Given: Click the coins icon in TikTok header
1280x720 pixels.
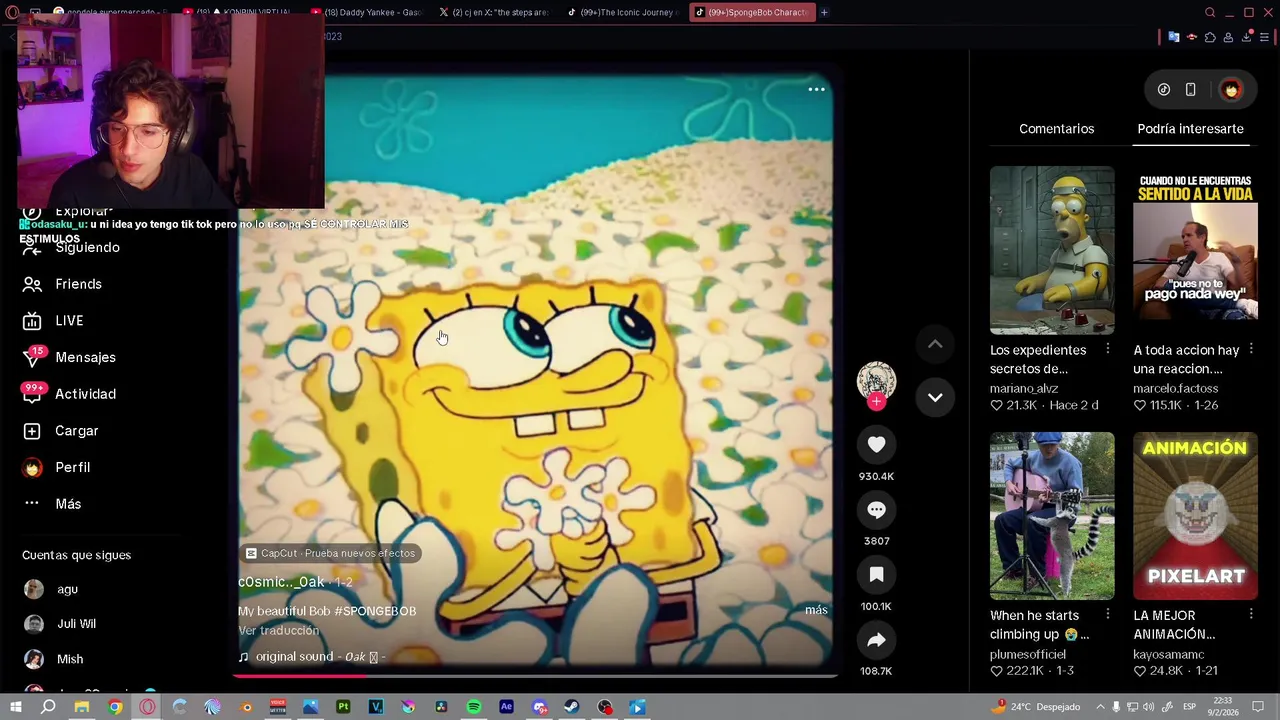Looking at the screenshot, I should (x=1164, y=90).
